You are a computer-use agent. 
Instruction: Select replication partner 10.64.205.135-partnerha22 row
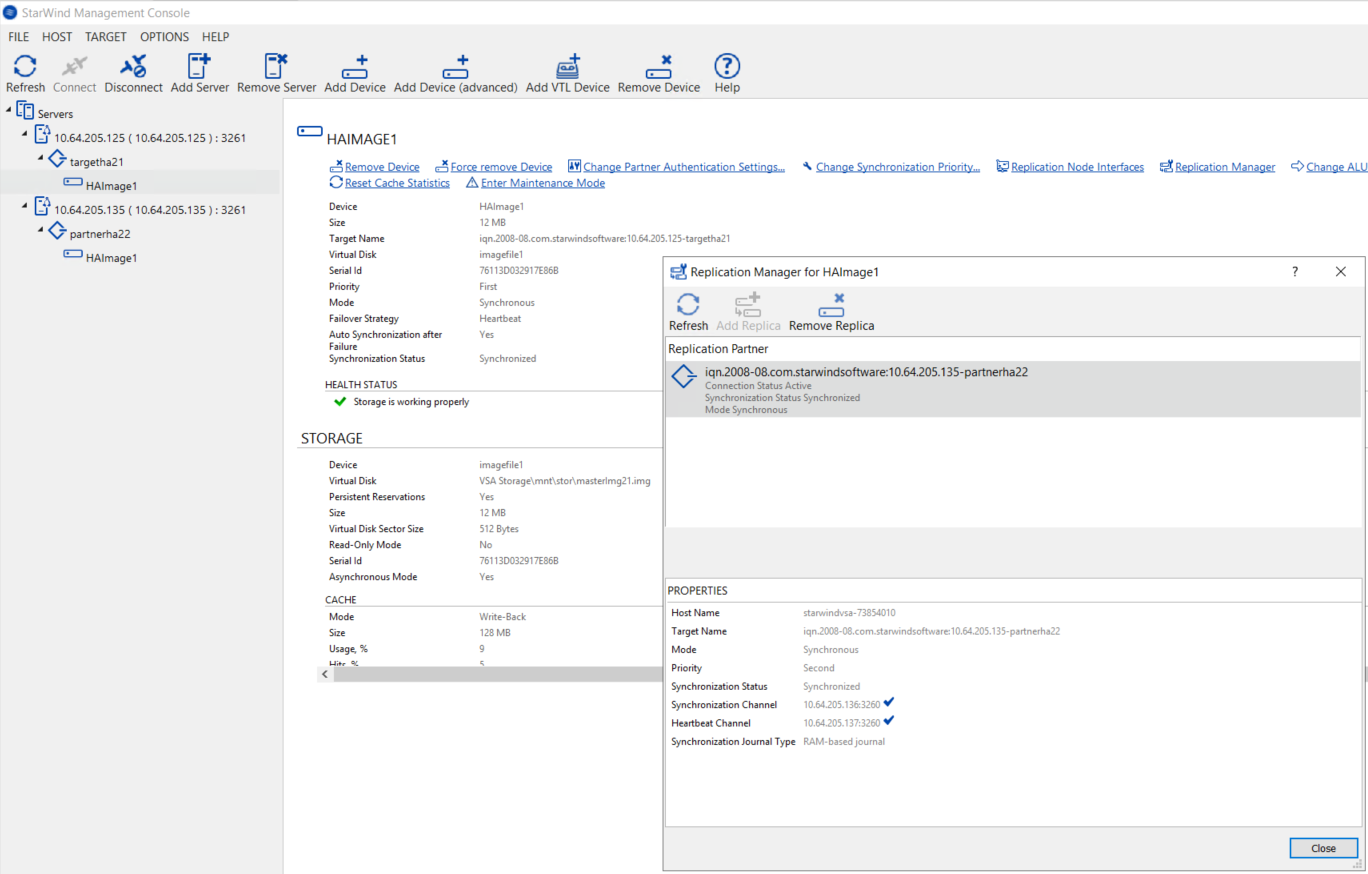pos(1013,389)
